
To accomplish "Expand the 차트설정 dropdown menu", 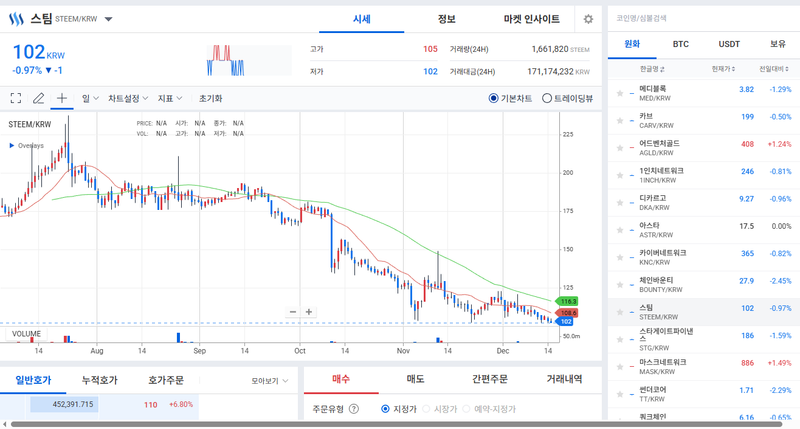I will tap(128, 98).
